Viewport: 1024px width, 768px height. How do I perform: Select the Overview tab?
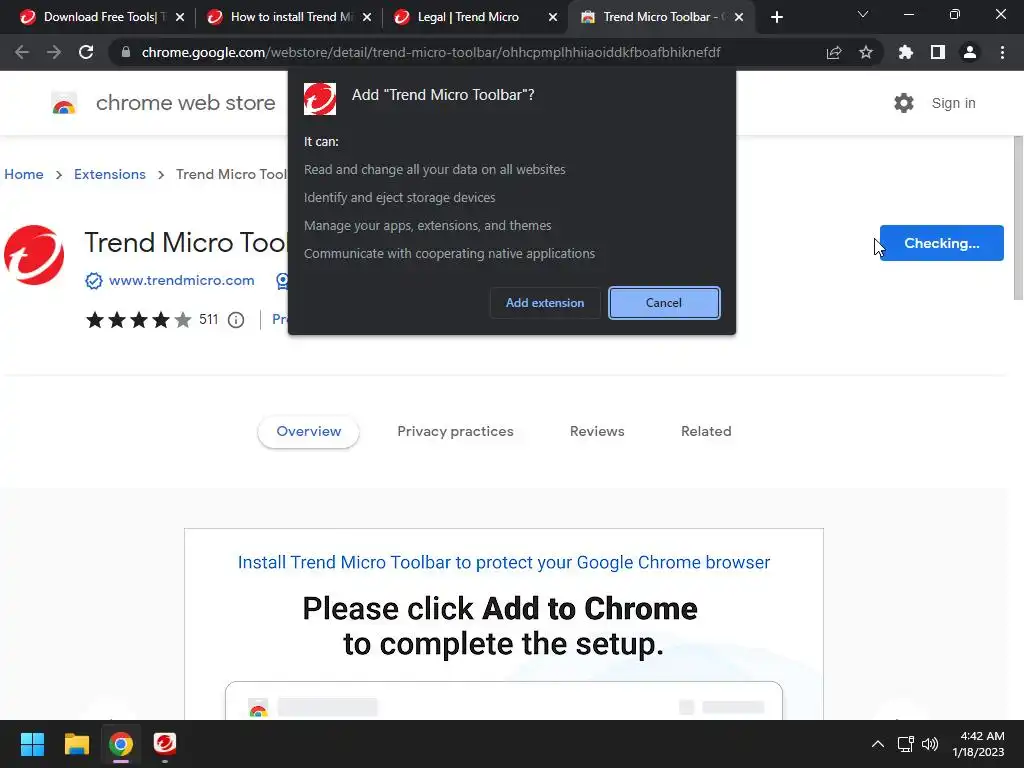click(308, 432)
